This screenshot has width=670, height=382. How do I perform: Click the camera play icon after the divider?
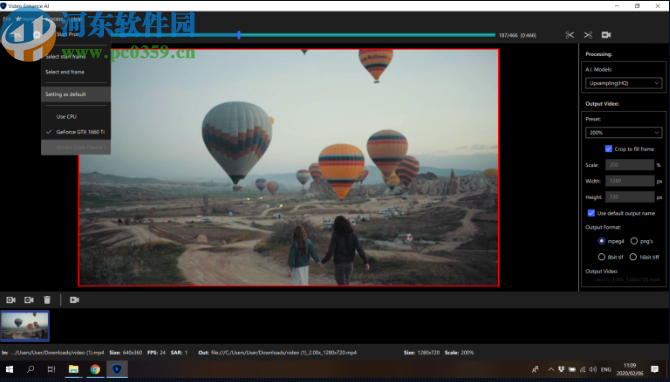coord(74,300)
